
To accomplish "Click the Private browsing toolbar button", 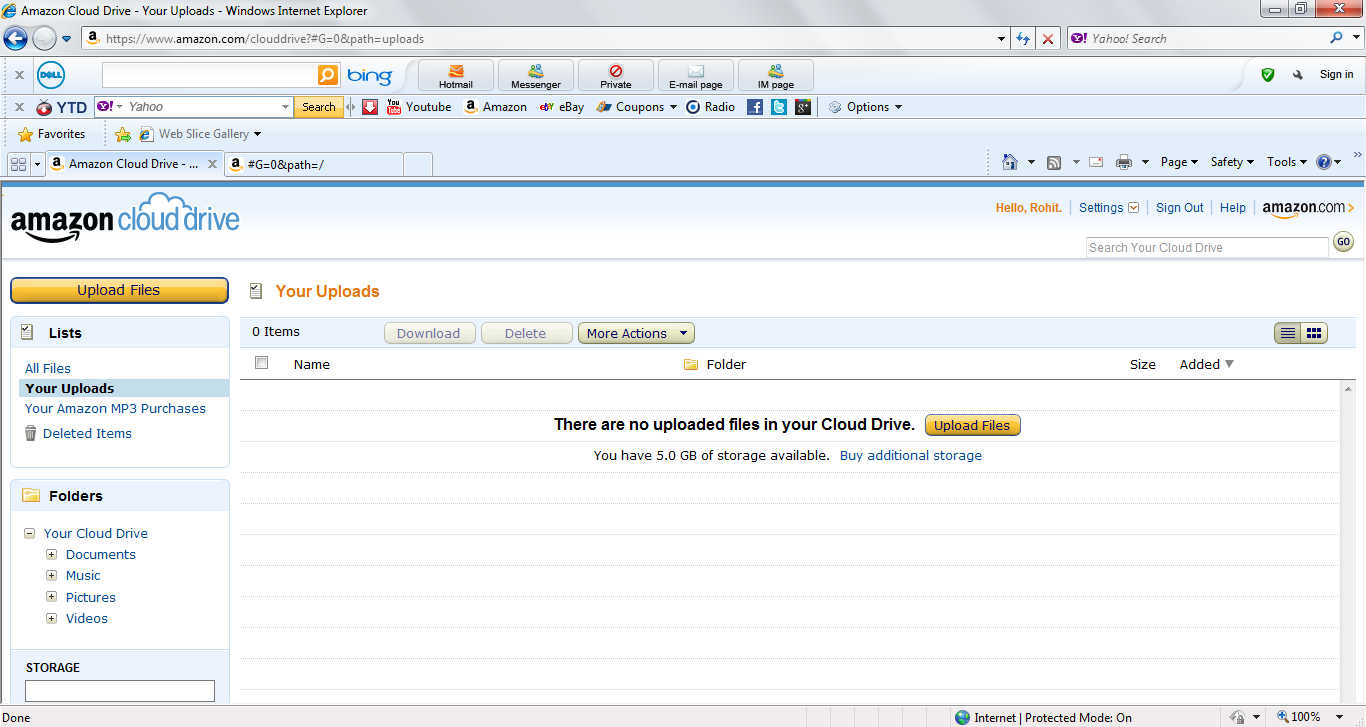I will coord(616,76).
